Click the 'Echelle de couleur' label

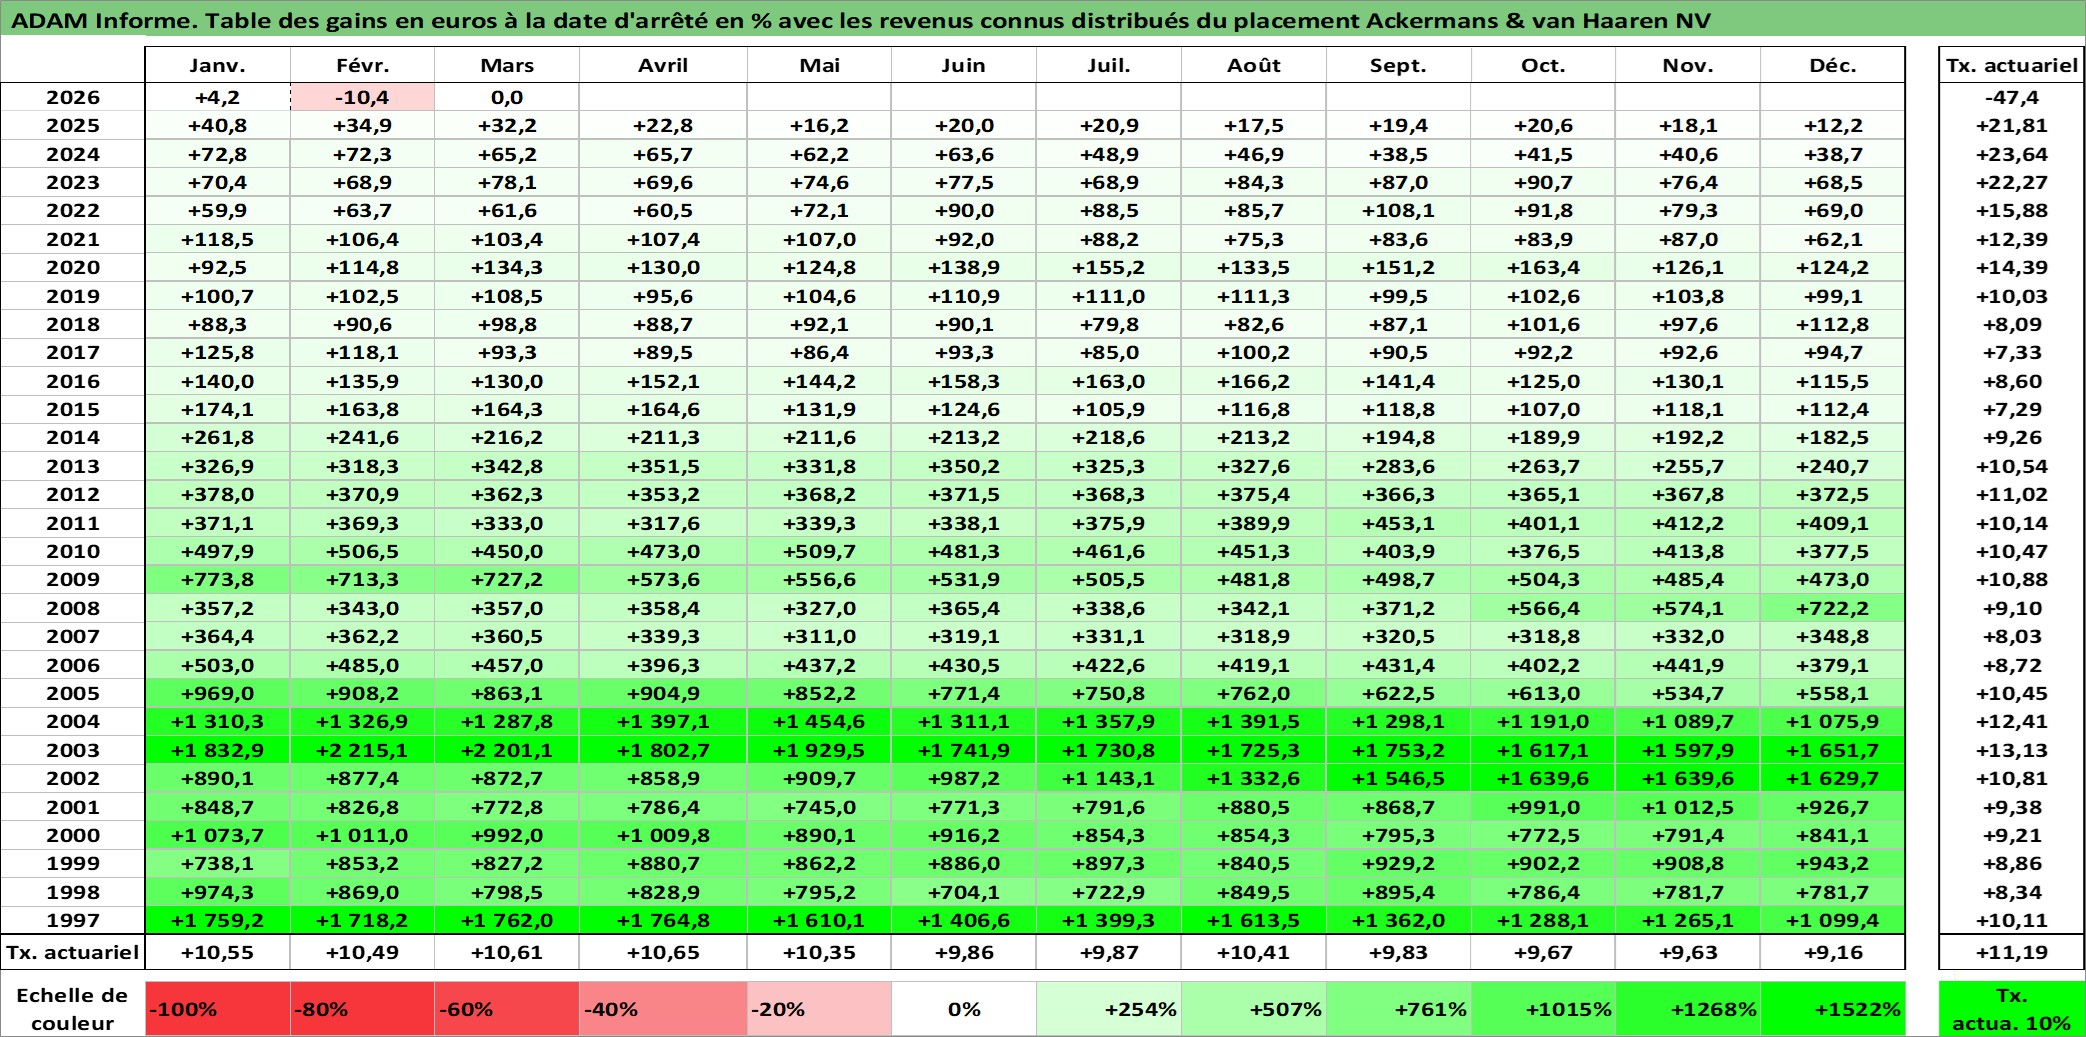coord(73,1009)
